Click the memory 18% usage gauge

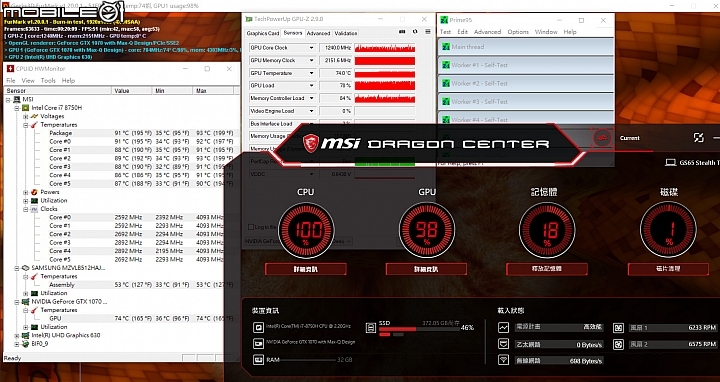coord(547,230)
